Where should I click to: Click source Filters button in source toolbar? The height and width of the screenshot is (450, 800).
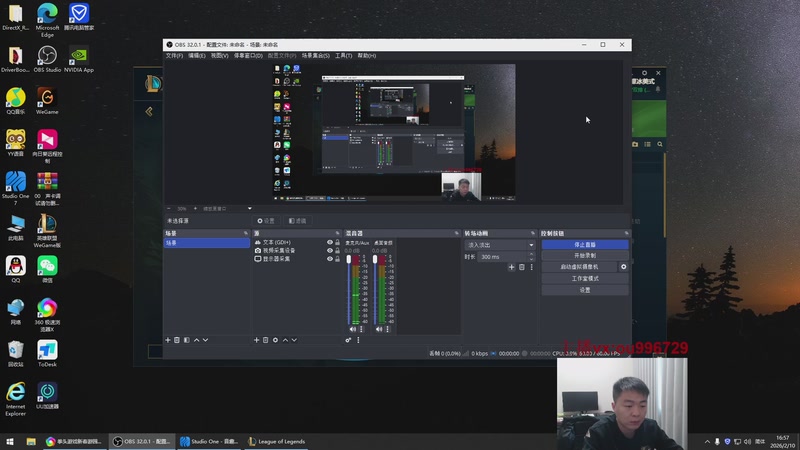coord(297,221)
